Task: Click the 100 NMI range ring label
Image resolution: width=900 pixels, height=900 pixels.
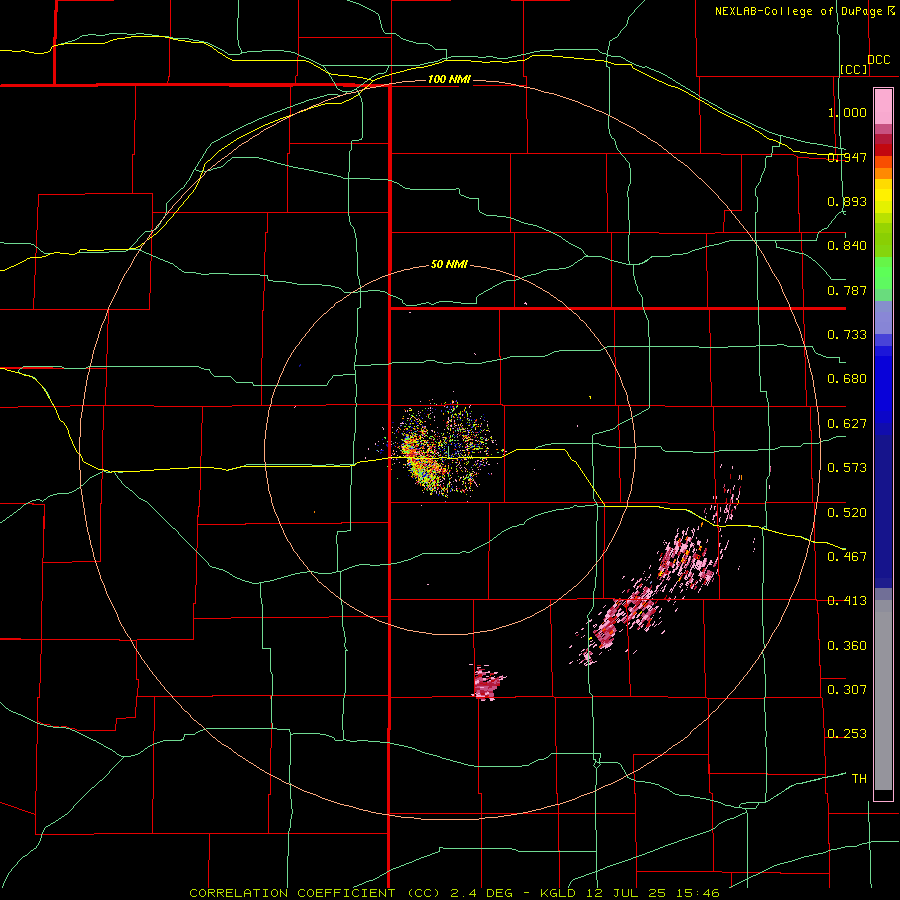Action: coord(449,79)
